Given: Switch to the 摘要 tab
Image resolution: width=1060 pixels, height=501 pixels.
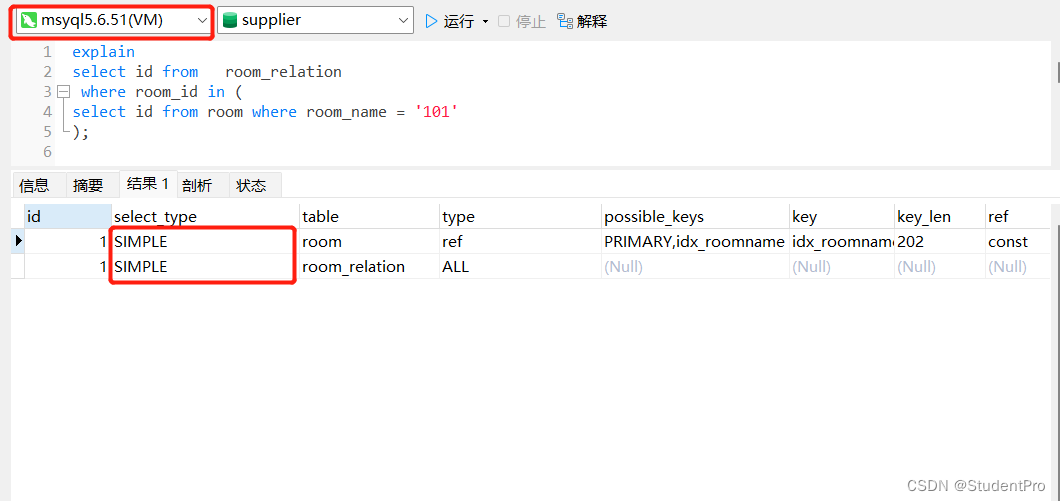Looking at the screenshot, I should (x=89, y=185).
